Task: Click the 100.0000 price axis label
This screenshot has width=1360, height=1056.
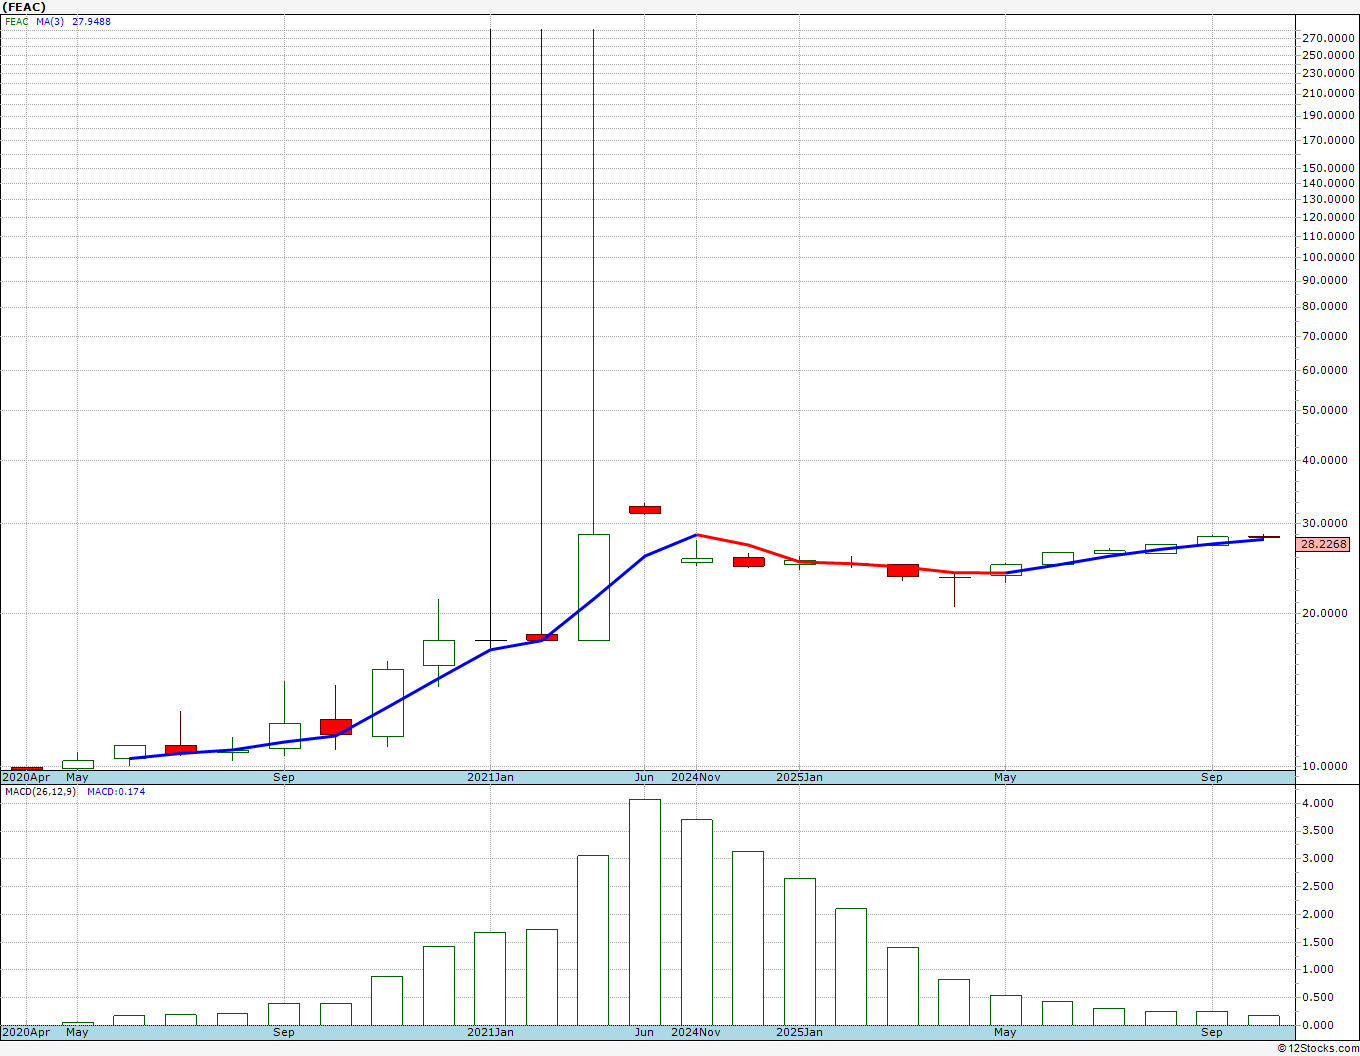Action: pyautogui.click(x=1328, y=257)
